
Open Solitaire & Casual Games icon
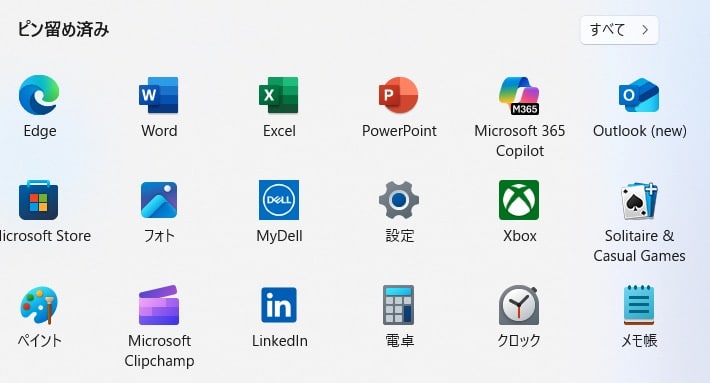(x=639, y=201)
